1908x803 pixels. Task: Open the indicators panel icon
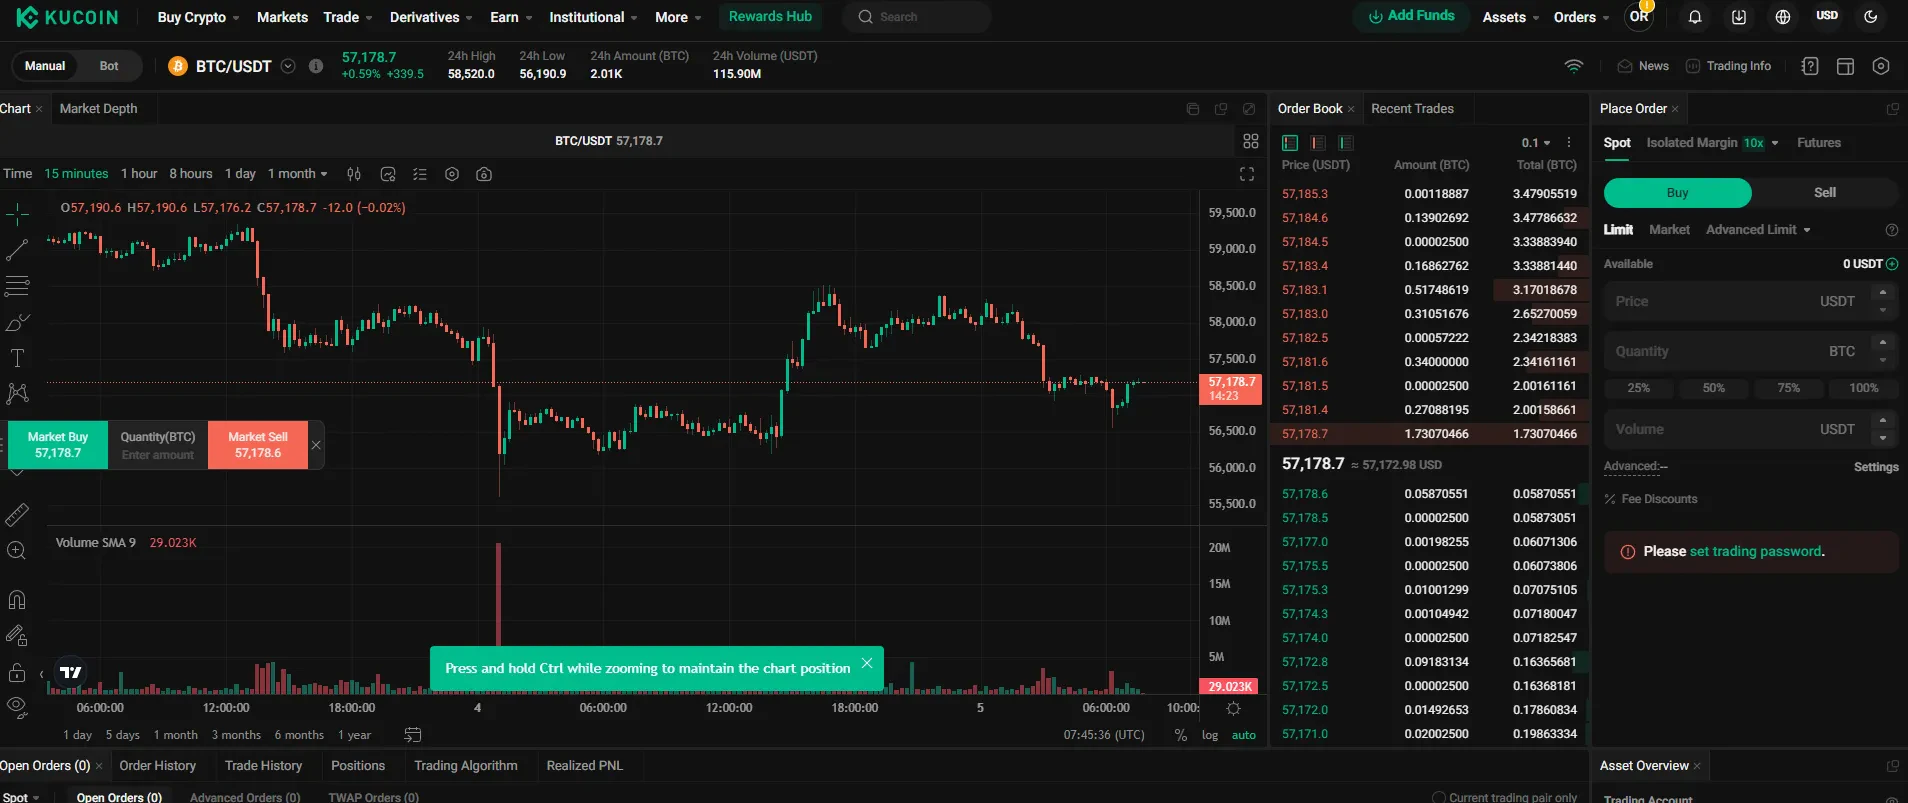tap(388, 174)
